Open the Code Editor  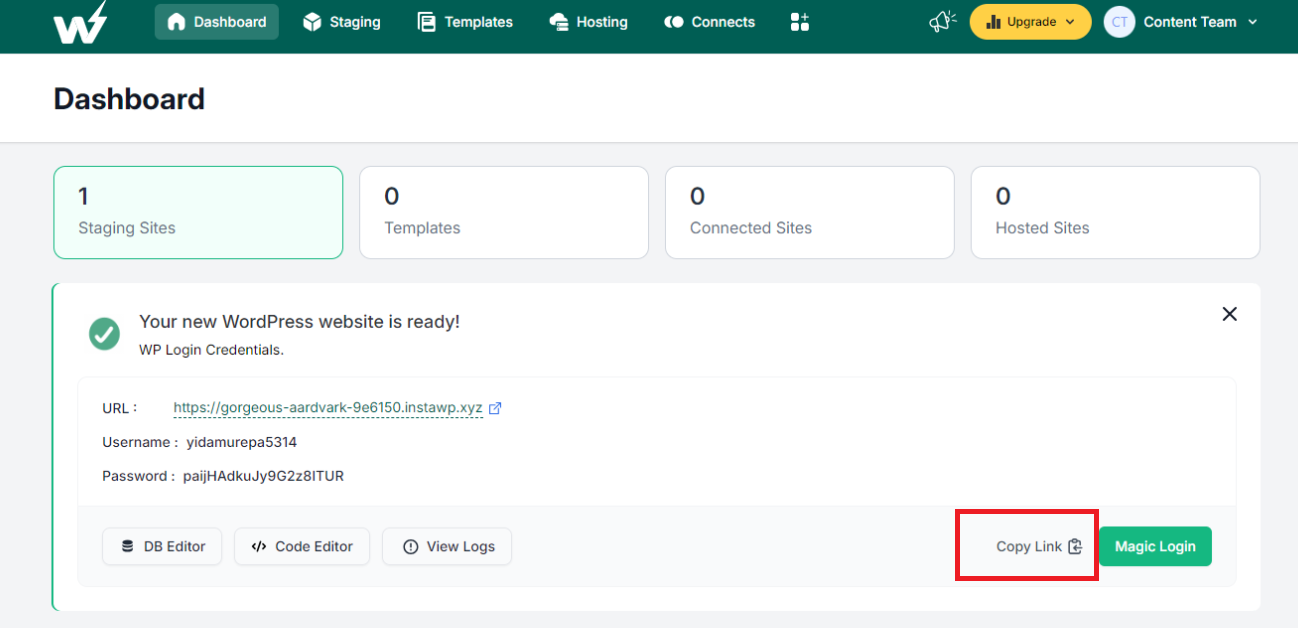point(302,546)
